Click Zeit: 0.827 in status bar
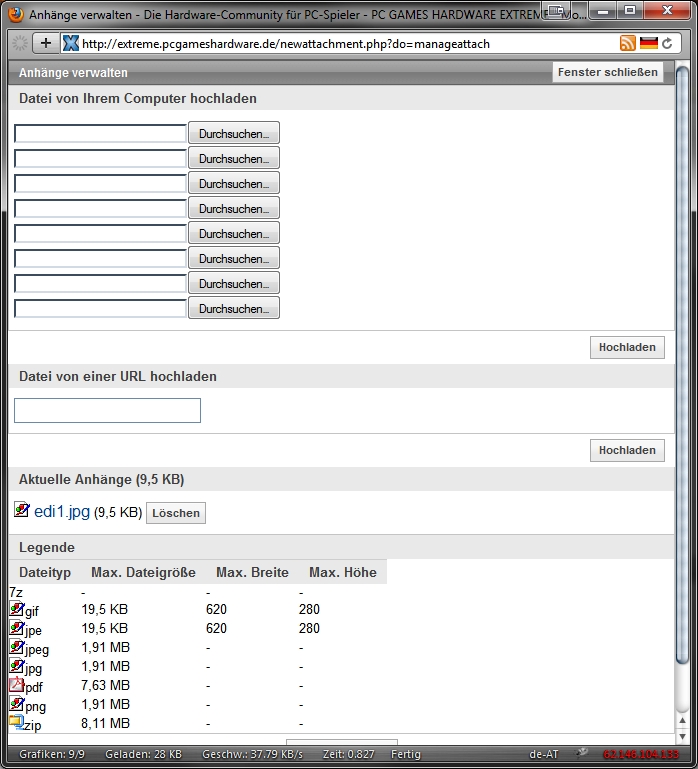Screen dimensions: 698x769 click(348, 754)
